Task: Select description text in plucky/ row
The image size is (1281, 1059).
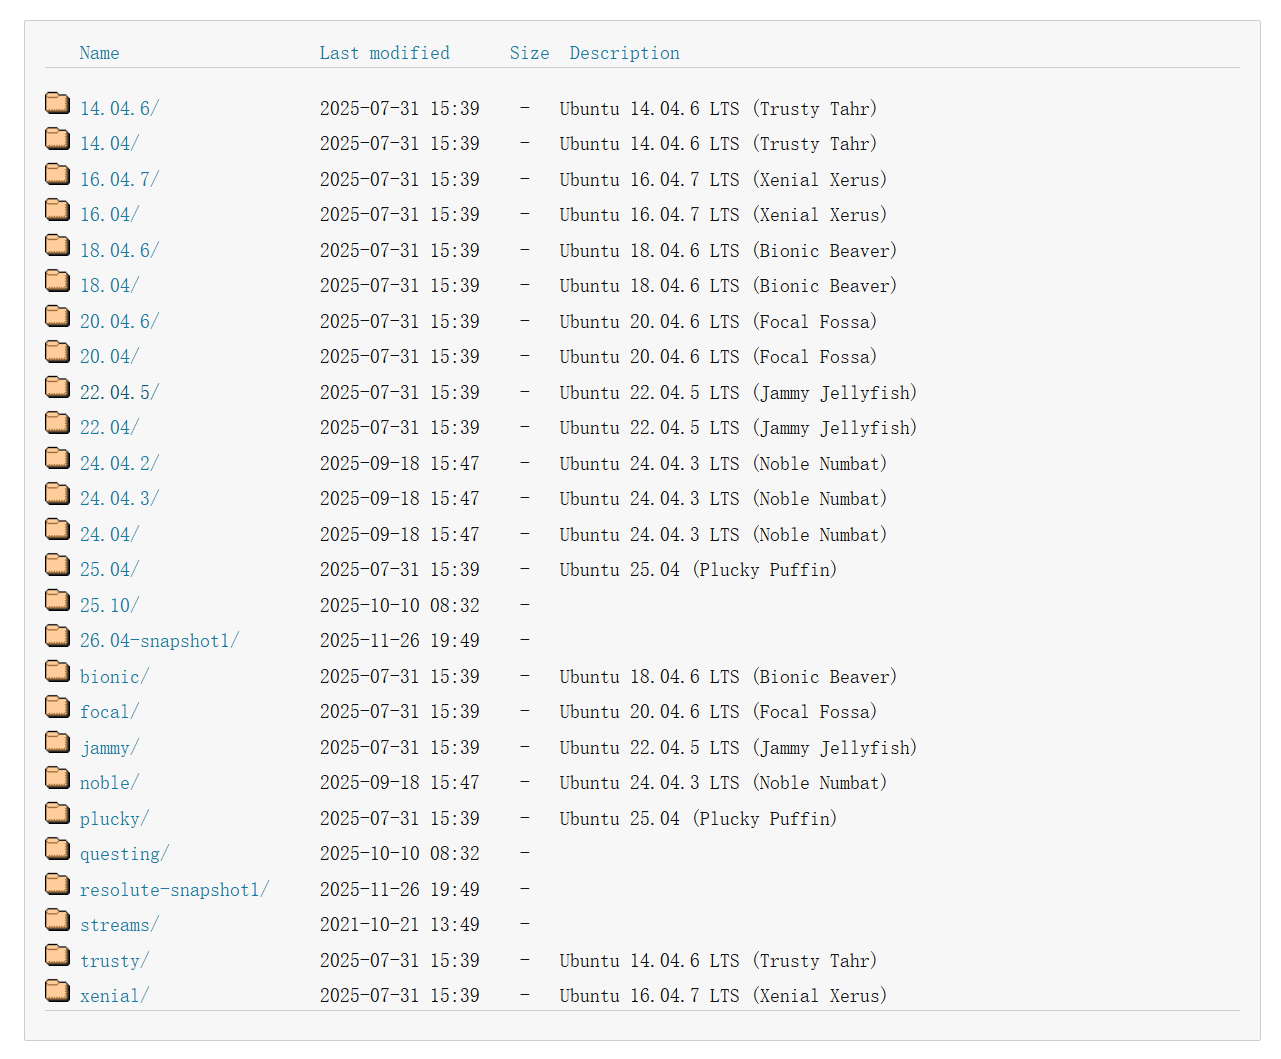Action: [698, 819]
